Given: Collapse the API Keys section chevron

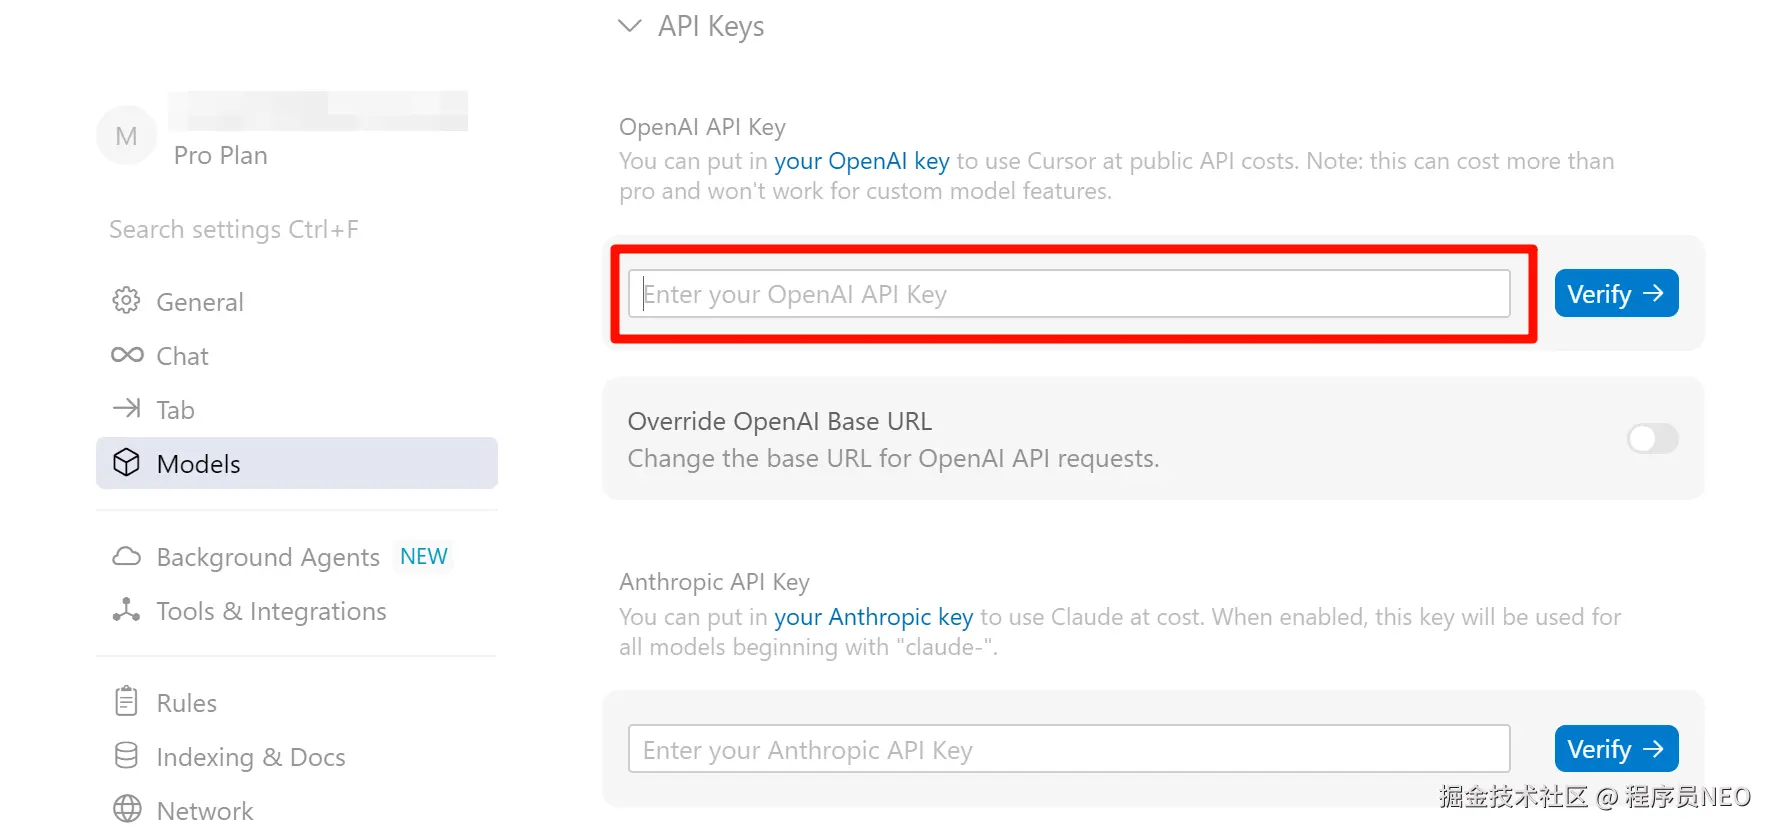Looking at the screenshot, I should tap(629, 26).
